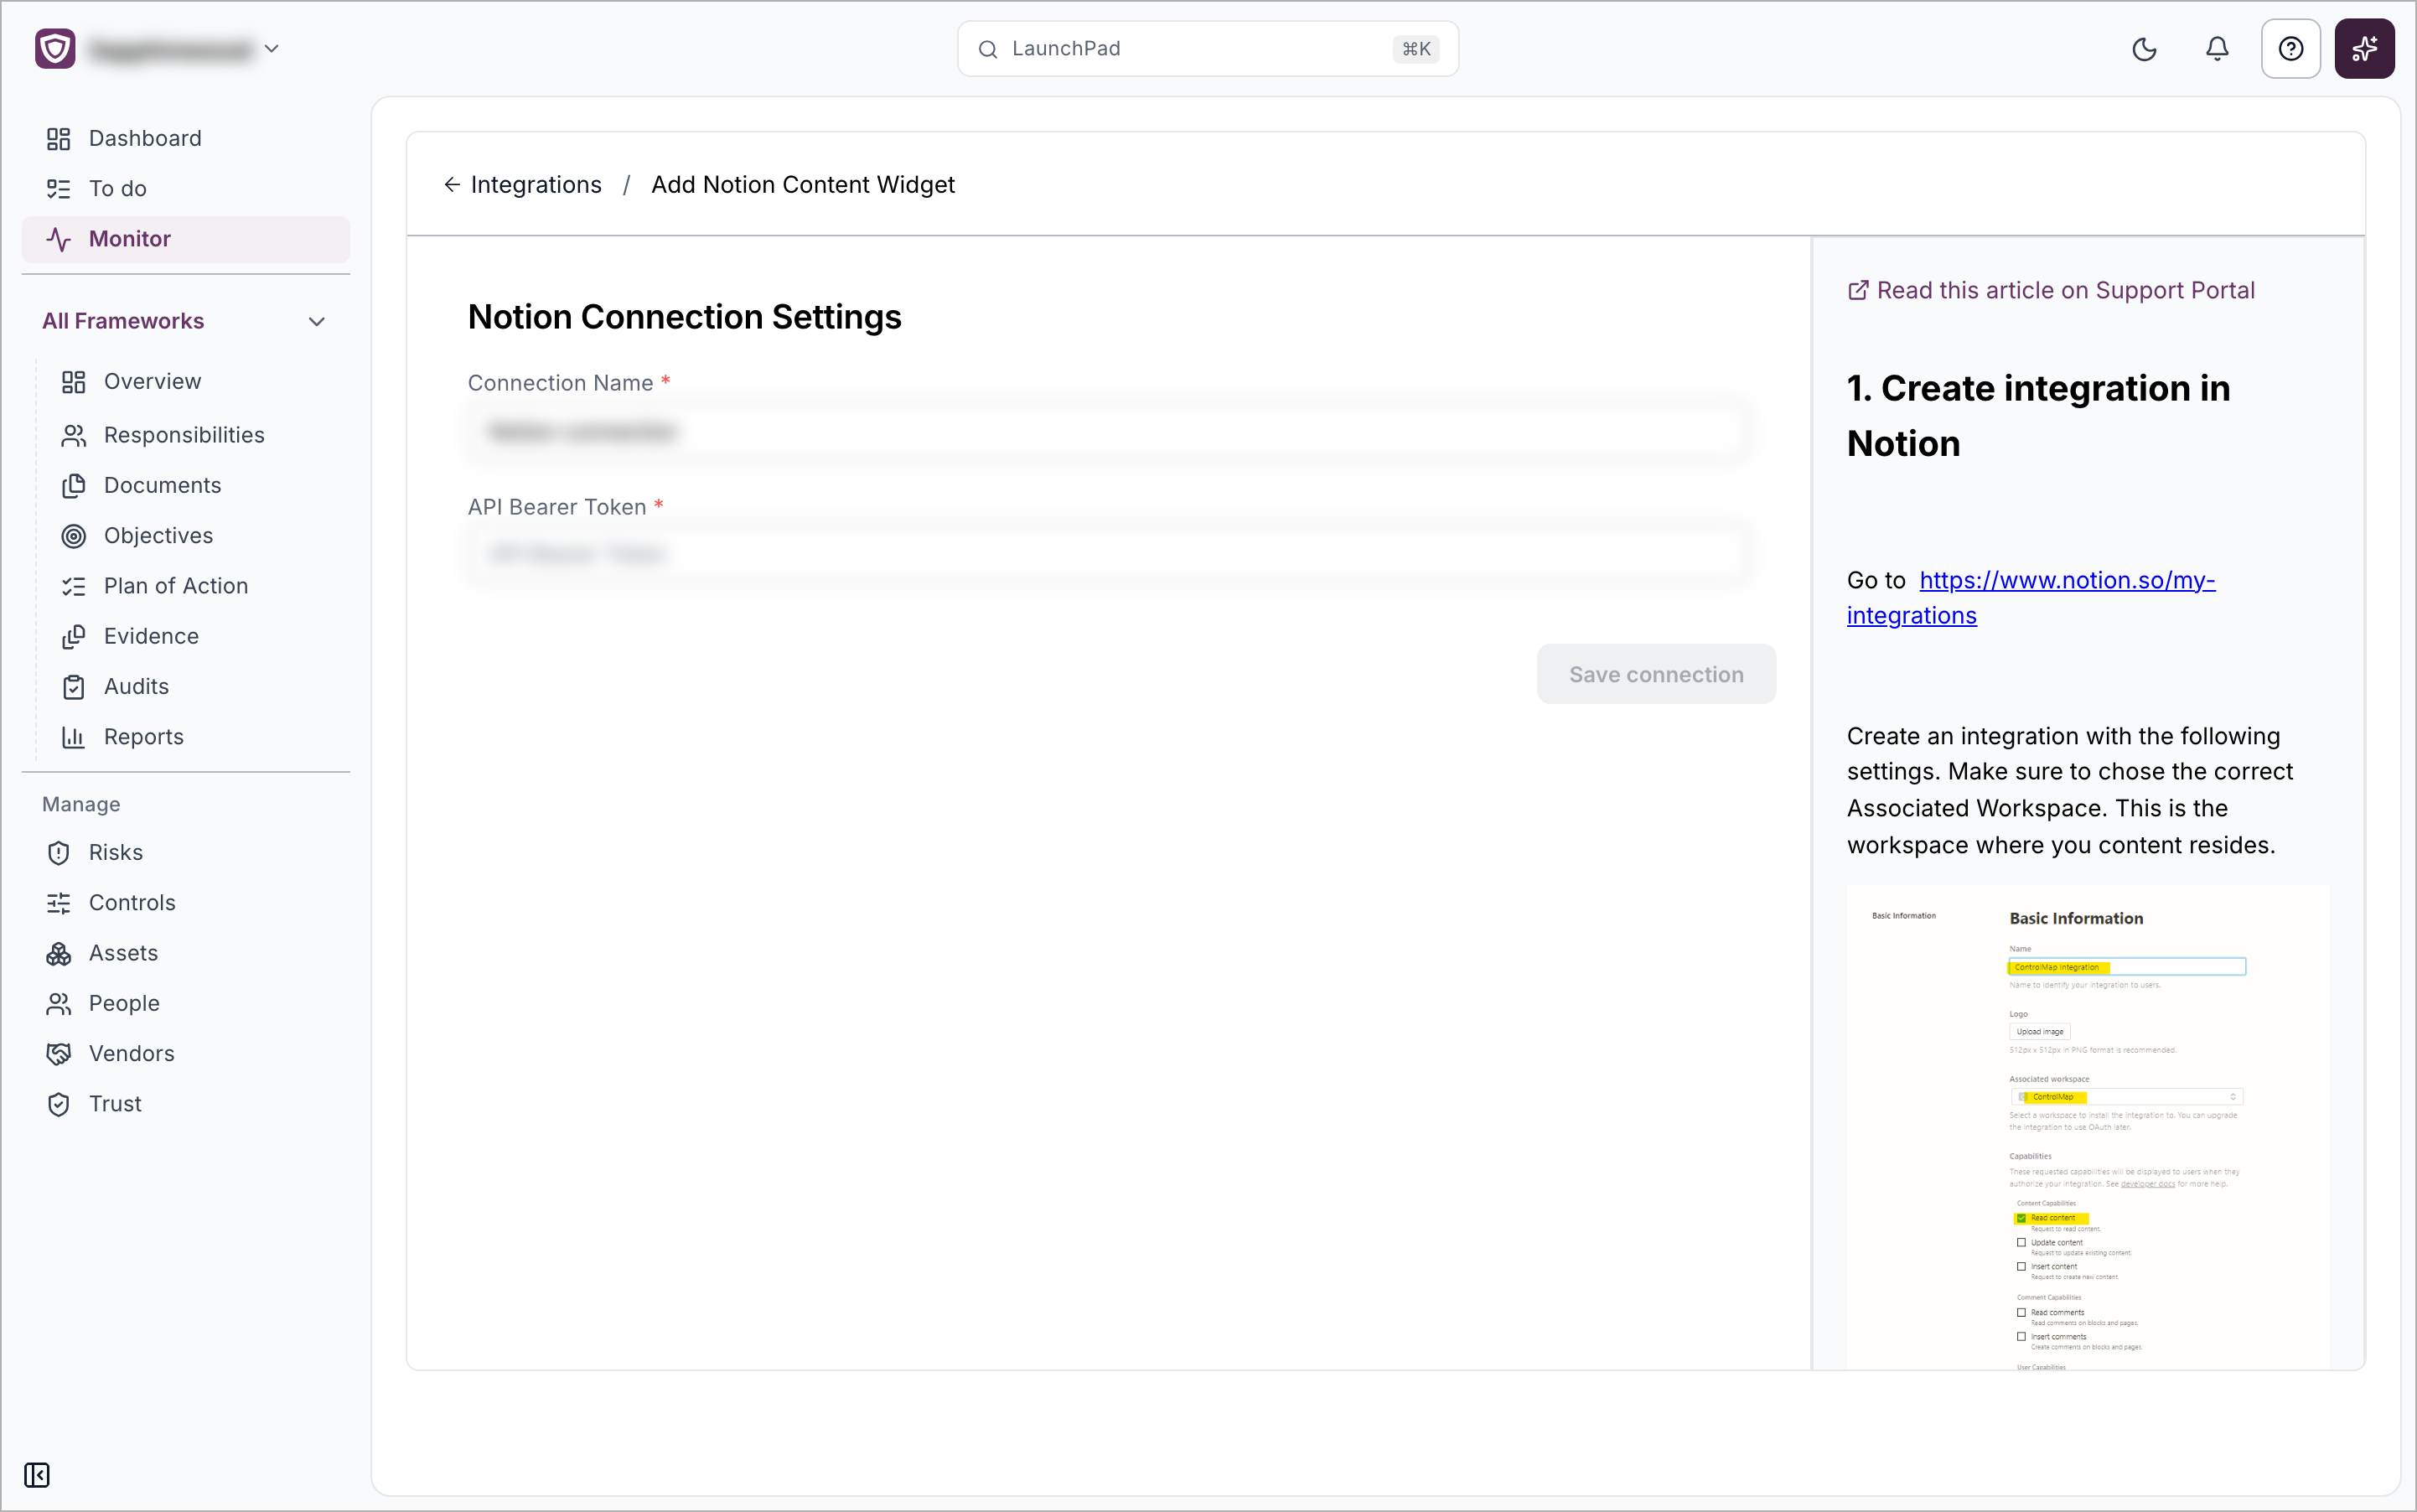
Task: Open the People page
Action: [124, 1004]
